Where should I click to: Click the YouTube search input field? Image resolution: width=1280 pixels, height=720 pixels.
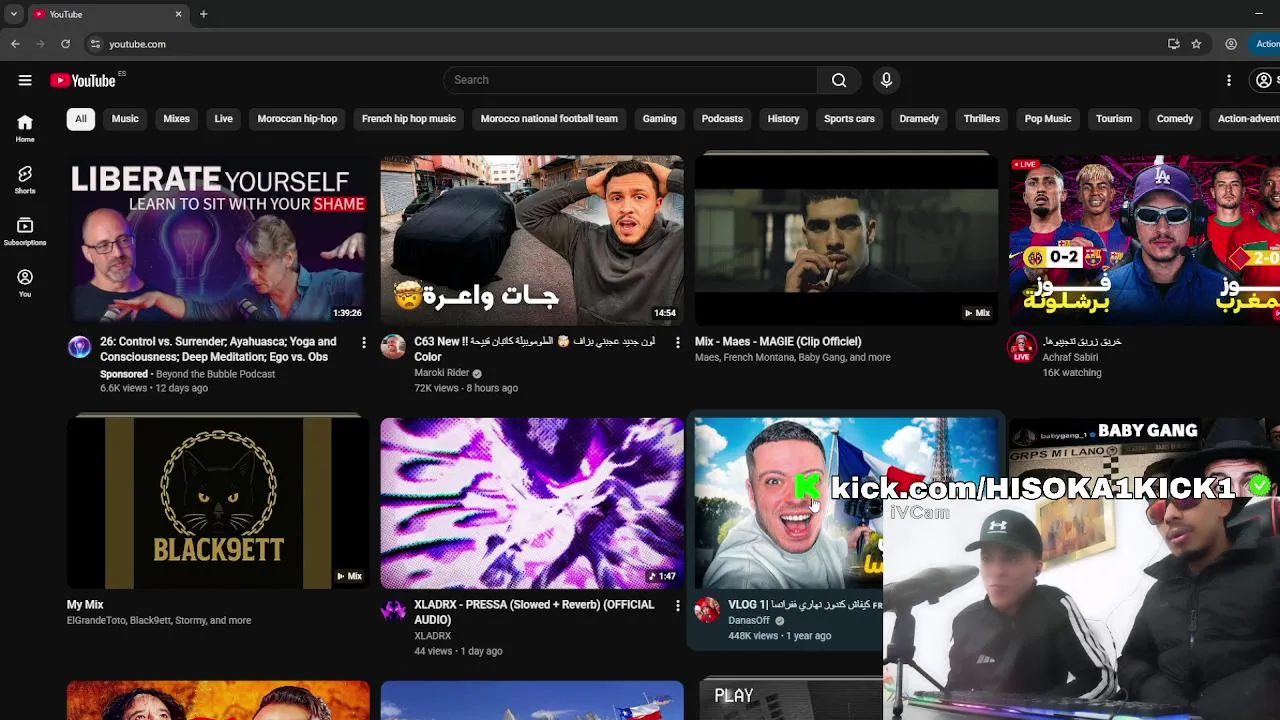(630, 80)
